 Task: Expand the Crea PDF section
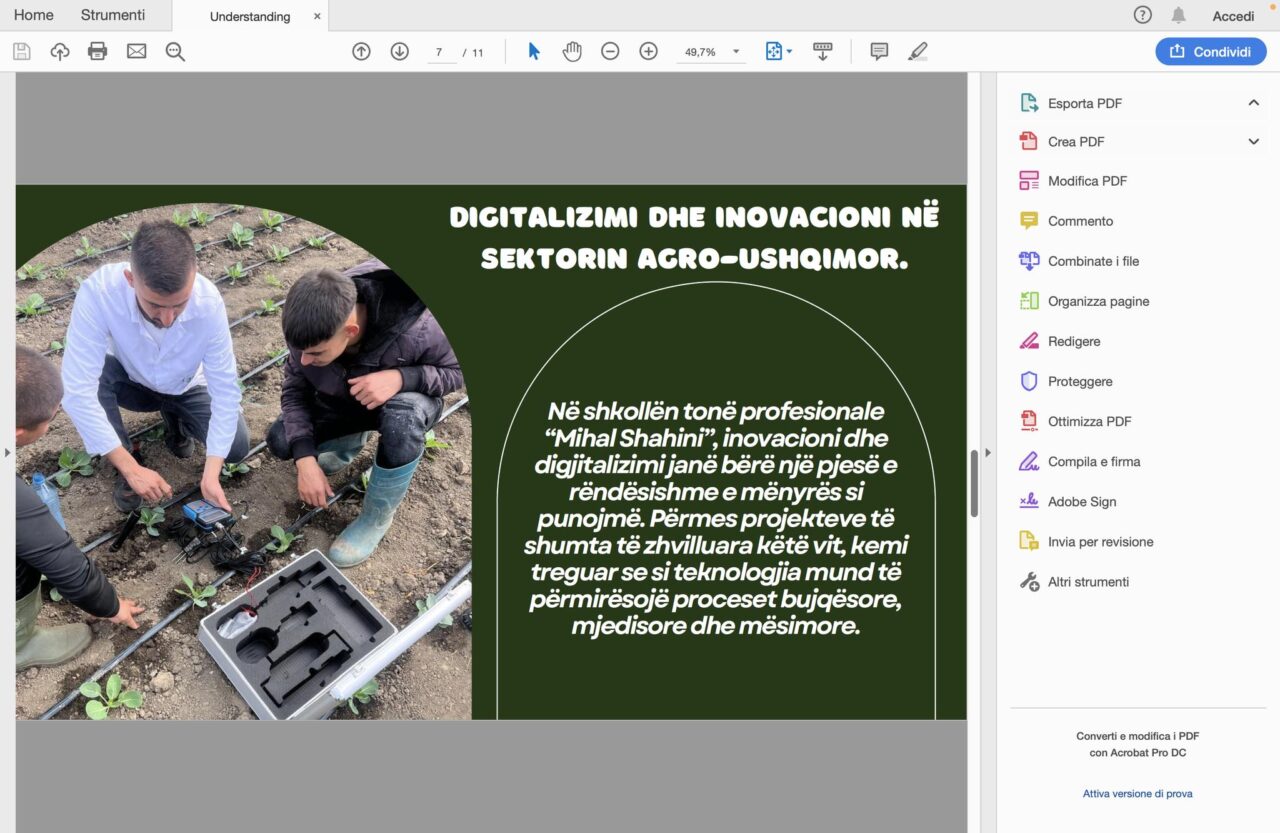[1253, 142]
